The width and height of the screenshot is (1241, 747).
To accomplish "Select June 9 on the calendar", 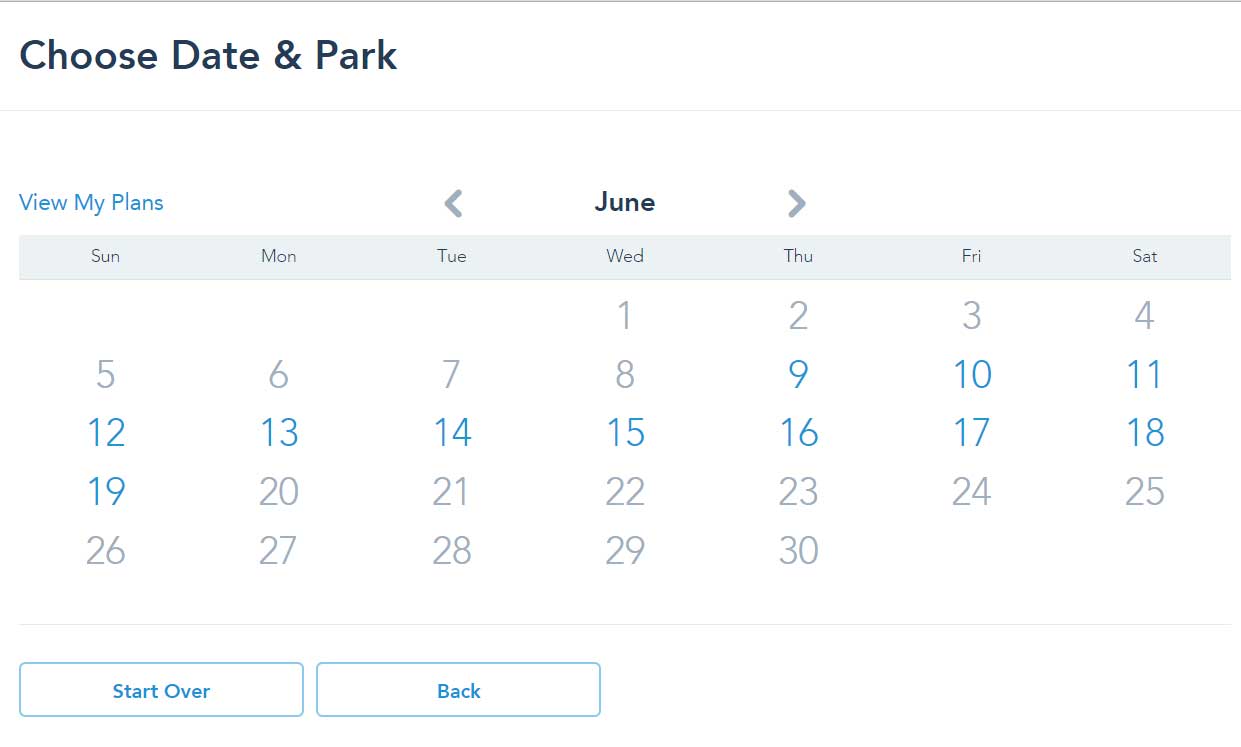I will (798, 375).
